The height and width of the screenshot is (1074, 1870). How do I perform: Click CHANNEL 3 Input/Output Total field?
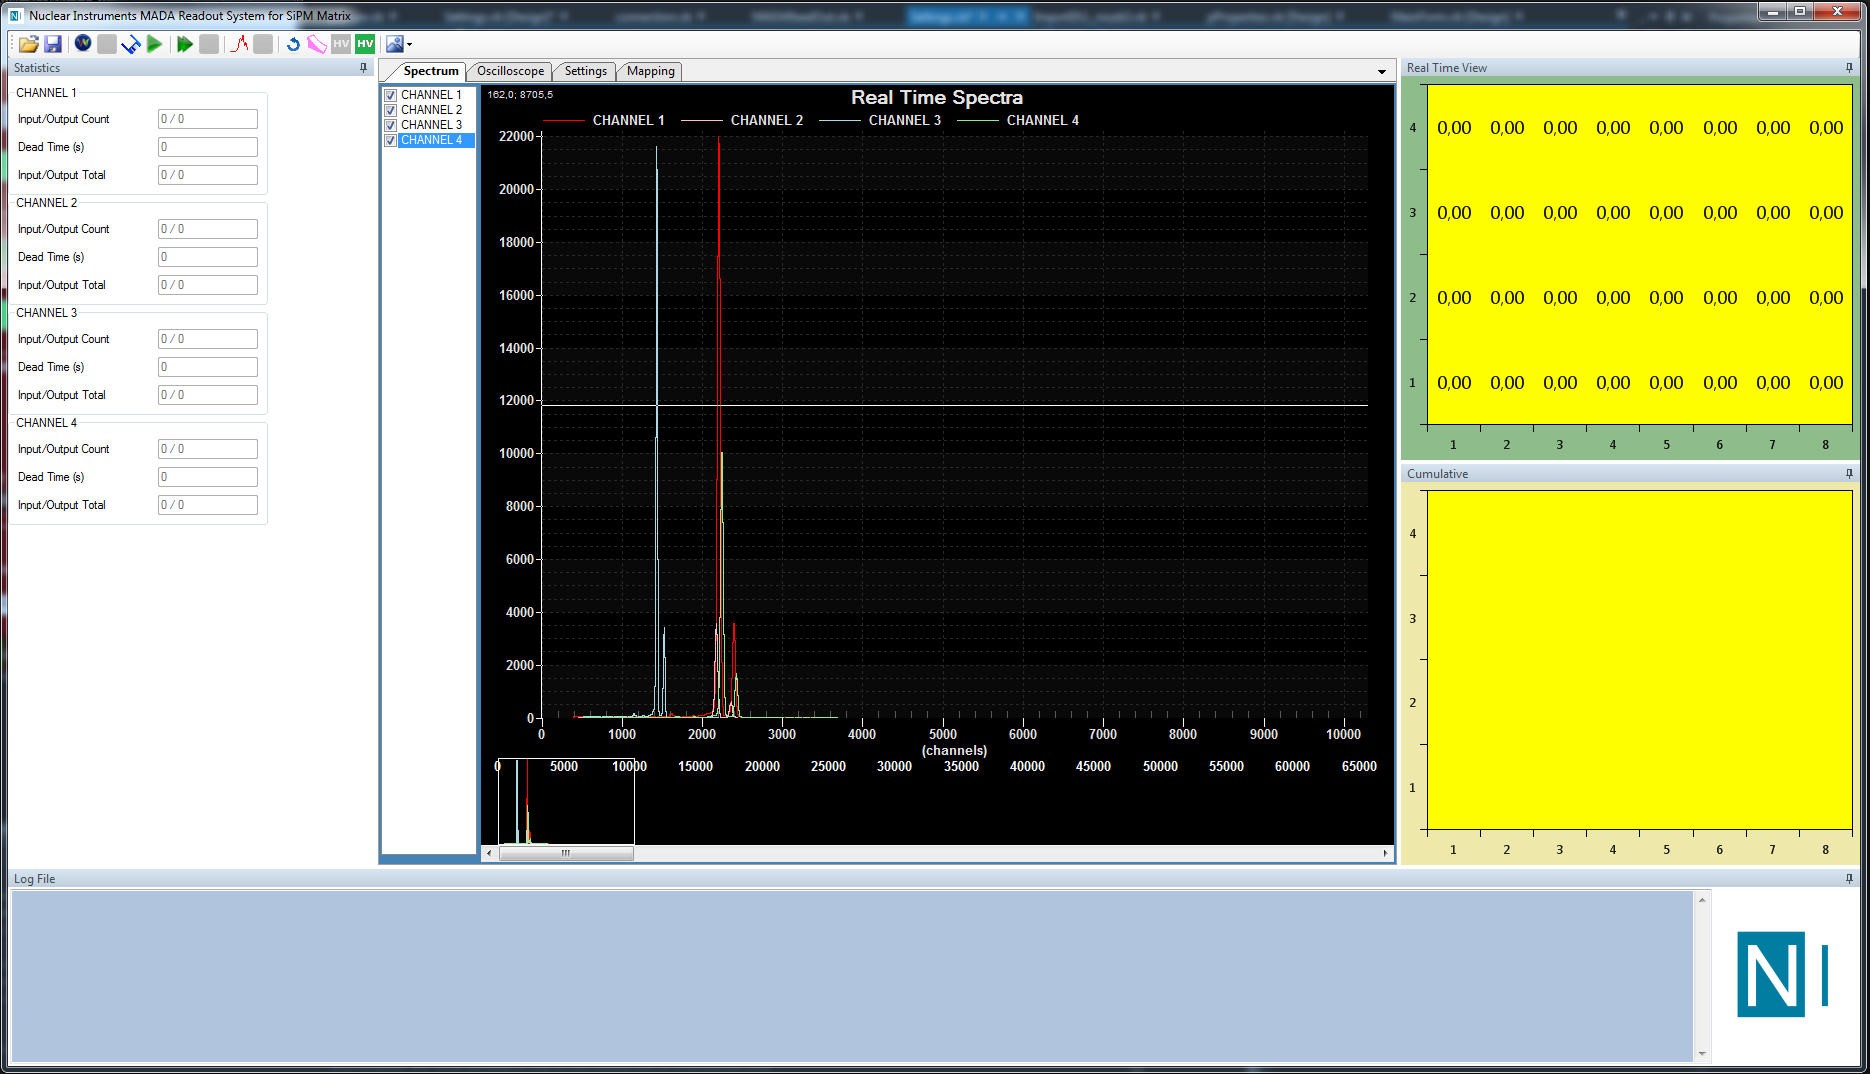pos(207,395)
